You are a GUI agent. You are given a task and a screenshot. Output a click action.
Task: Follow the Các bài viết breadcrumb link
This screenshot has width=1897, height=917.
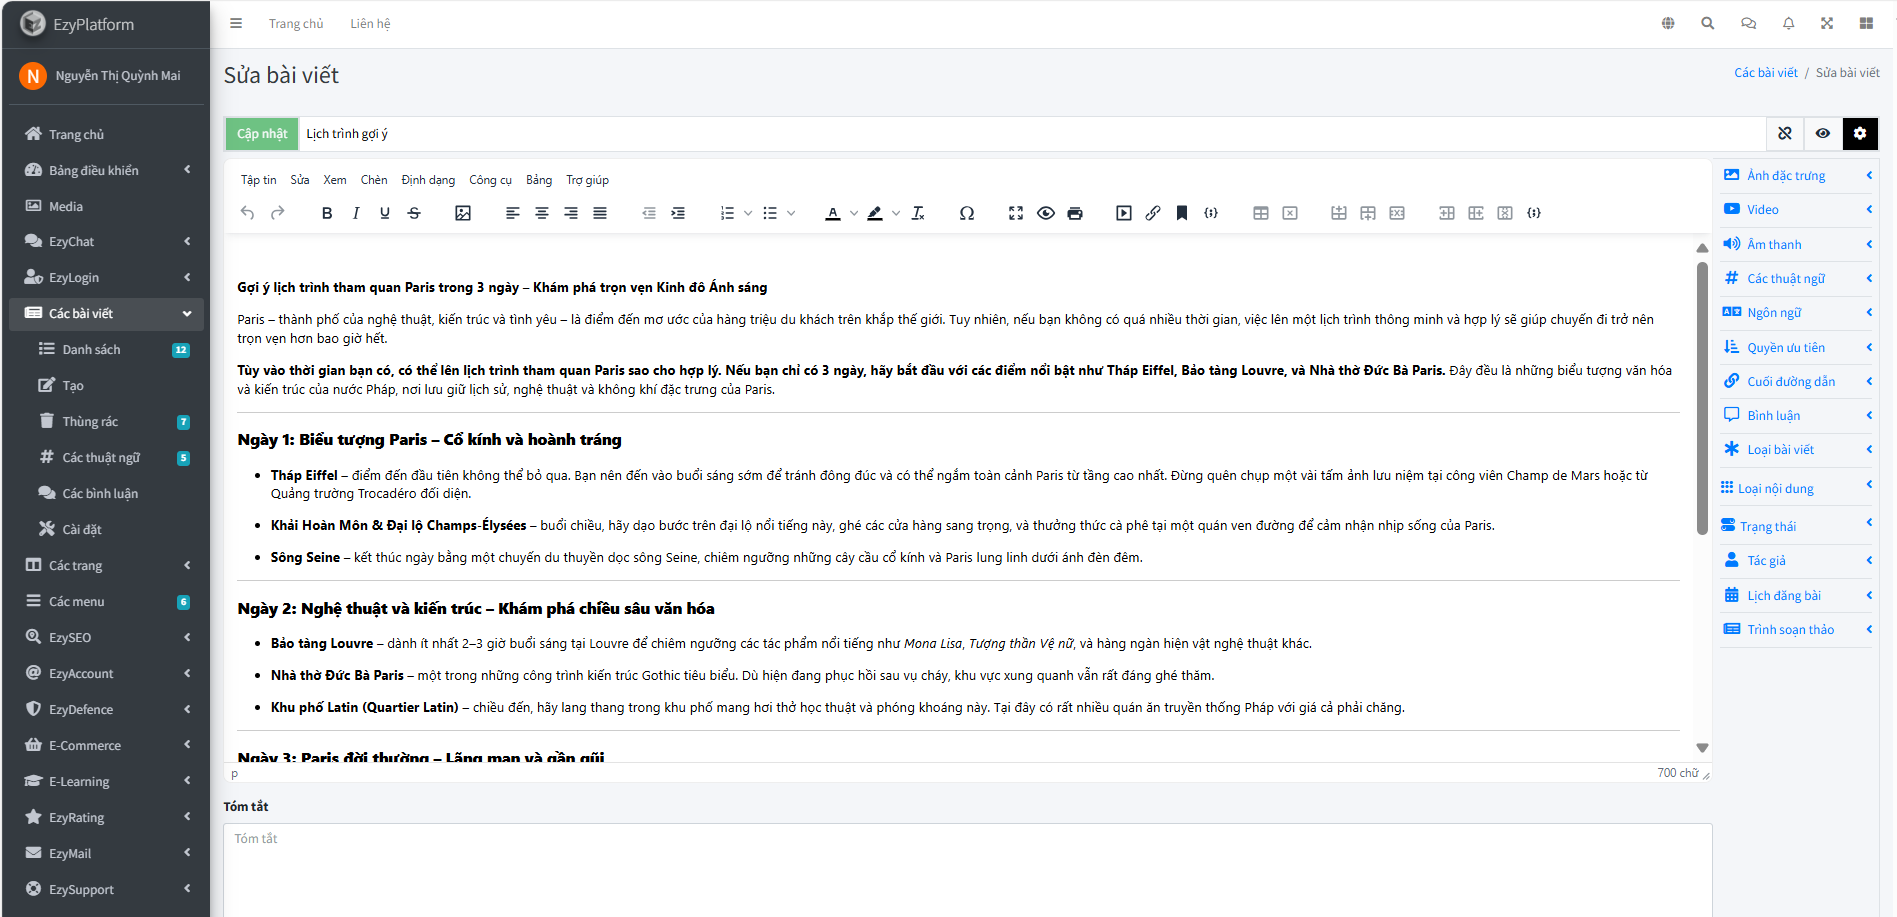click(x=1765, y=73)
